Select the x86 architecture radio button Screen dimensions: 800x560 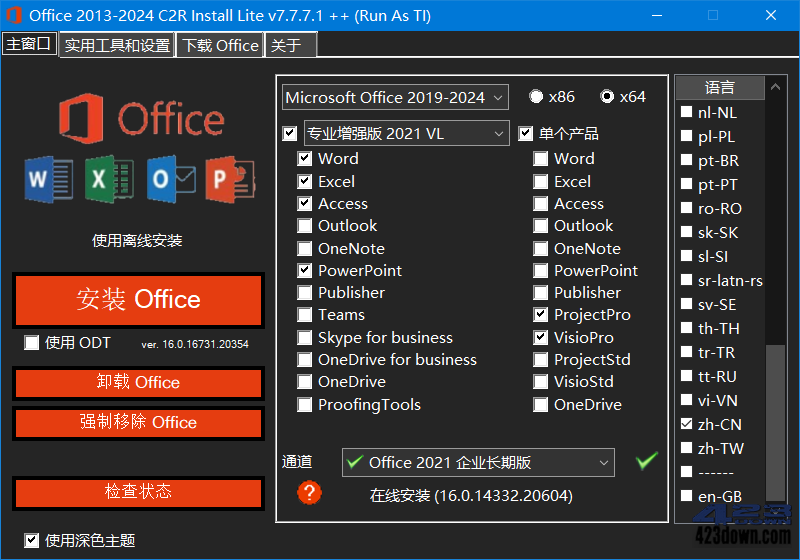536,96
